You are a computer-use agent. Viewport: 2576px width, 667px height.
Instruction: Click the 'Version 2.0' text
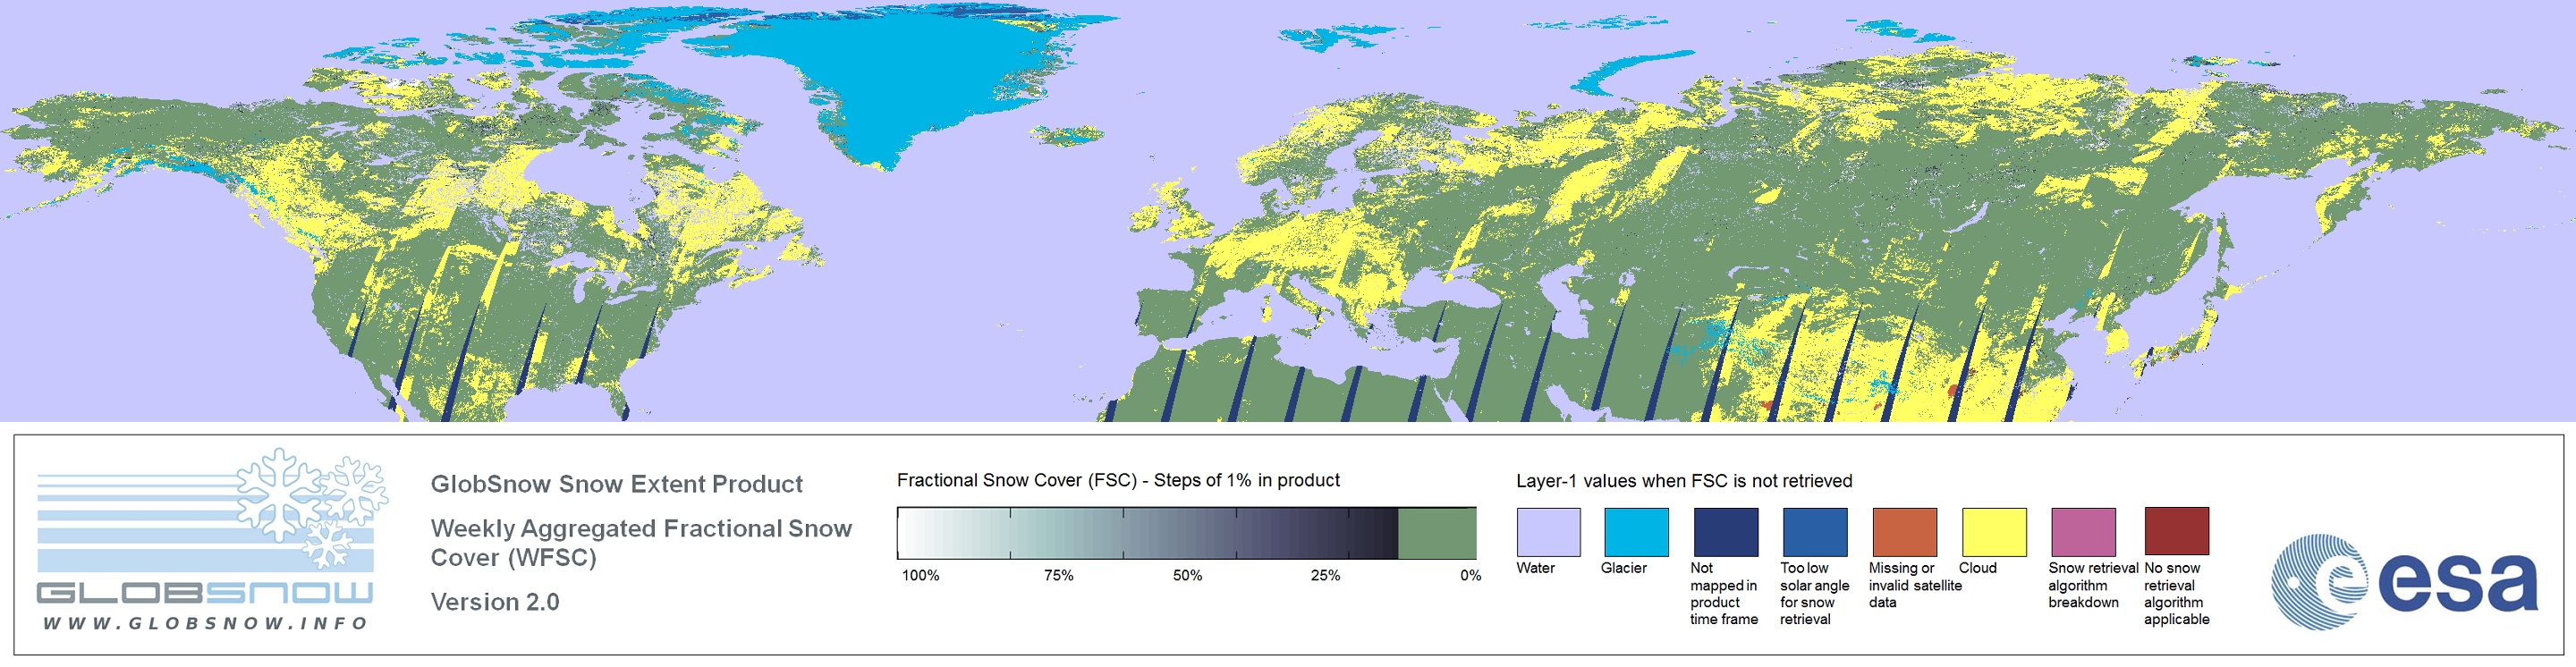tap(495, 602)
